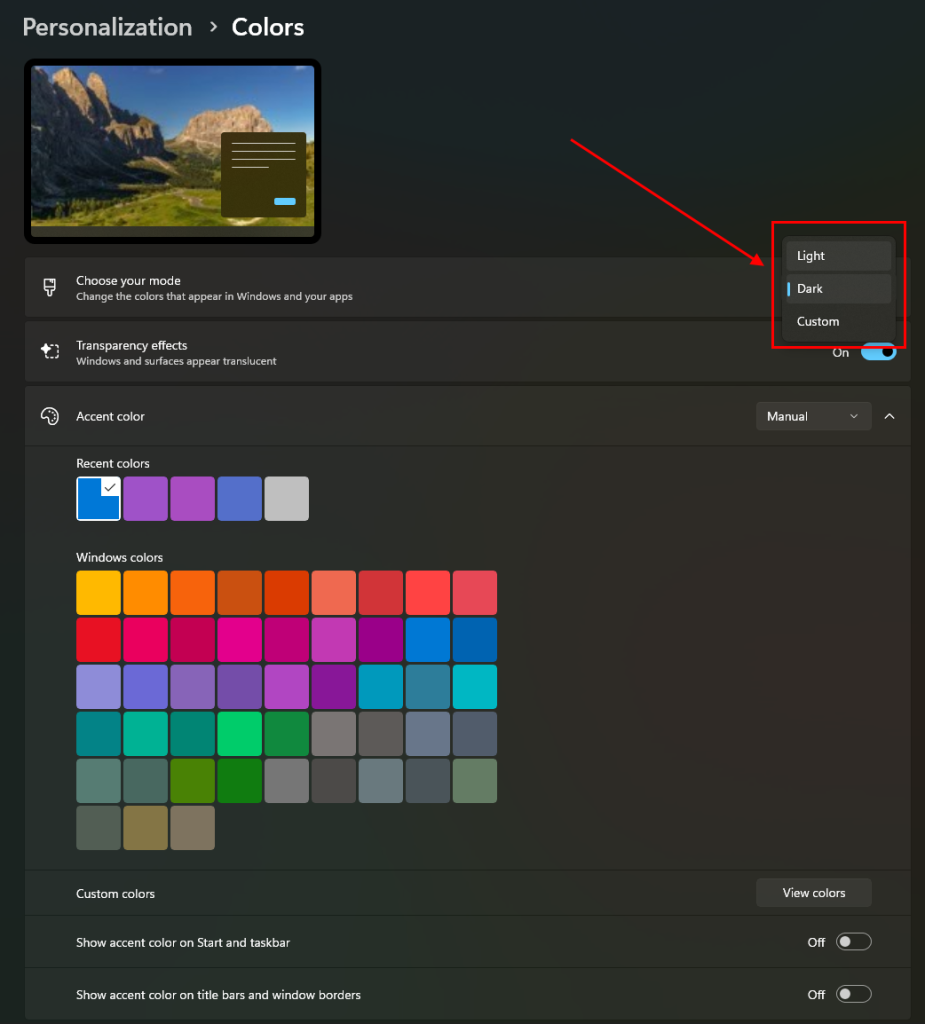Pick the light gray swatch in Recent colors
The width and height of the screenshot is (925, 1024).
click(286, 498)
